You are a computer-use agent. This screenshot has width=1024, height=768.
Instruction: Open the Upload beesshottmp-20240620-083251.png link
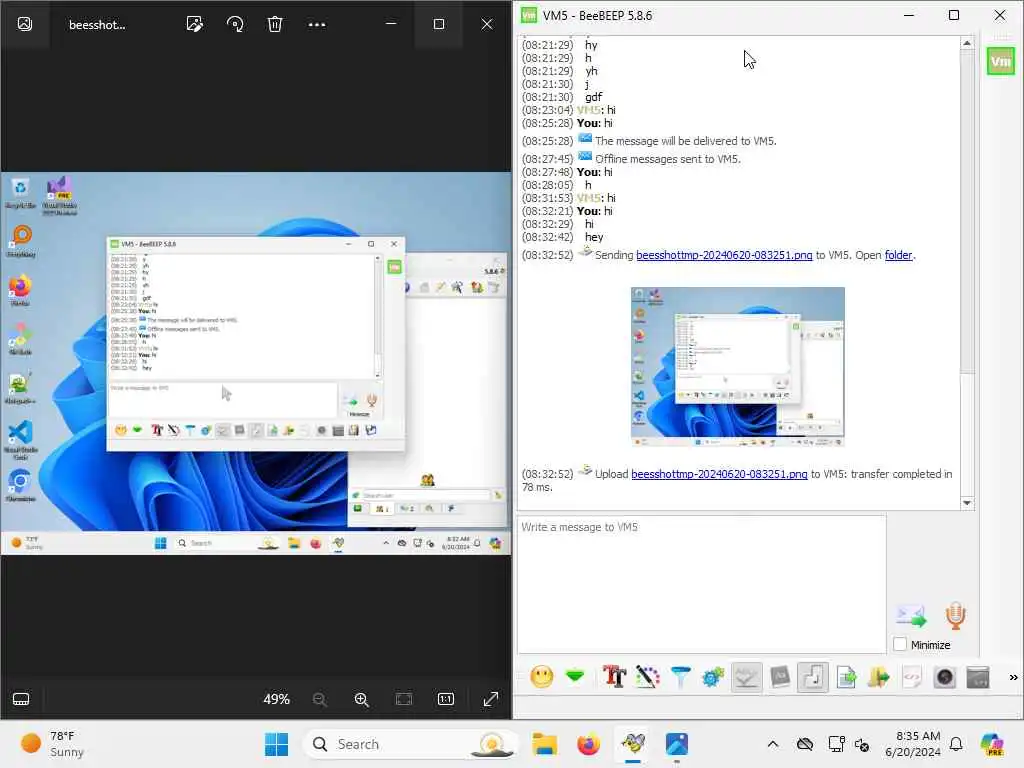[719, 474]
